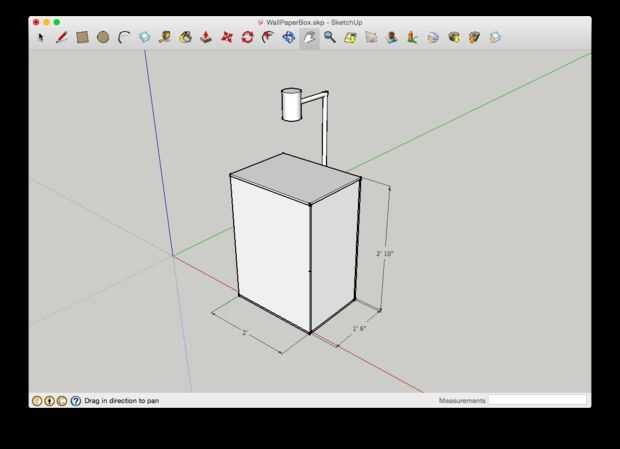Click the large front face of box

273,253
